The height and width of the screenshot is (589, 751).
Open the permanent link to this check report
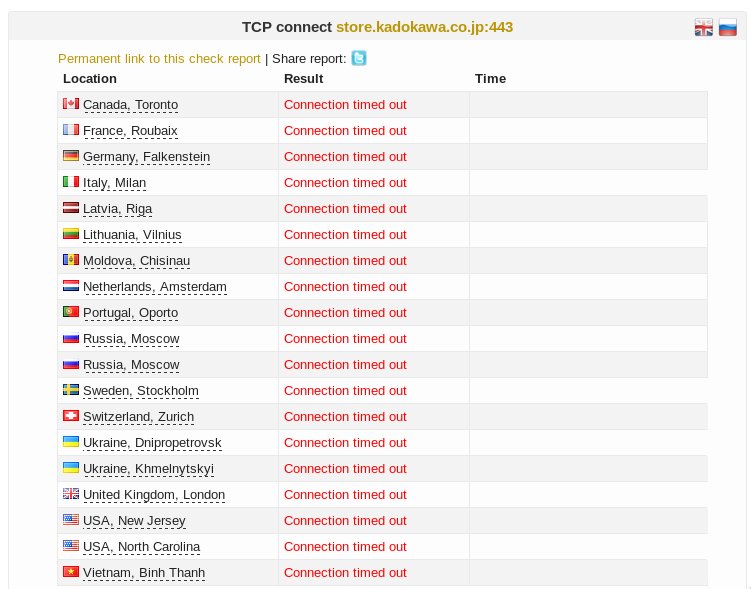(x=159, y=58)
